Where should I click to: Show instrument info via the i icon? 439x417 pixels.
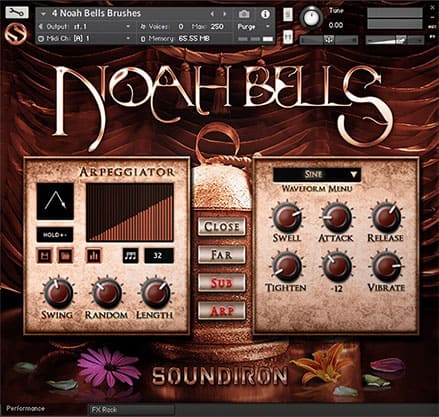pyautogui.click(x=265, y=14)
